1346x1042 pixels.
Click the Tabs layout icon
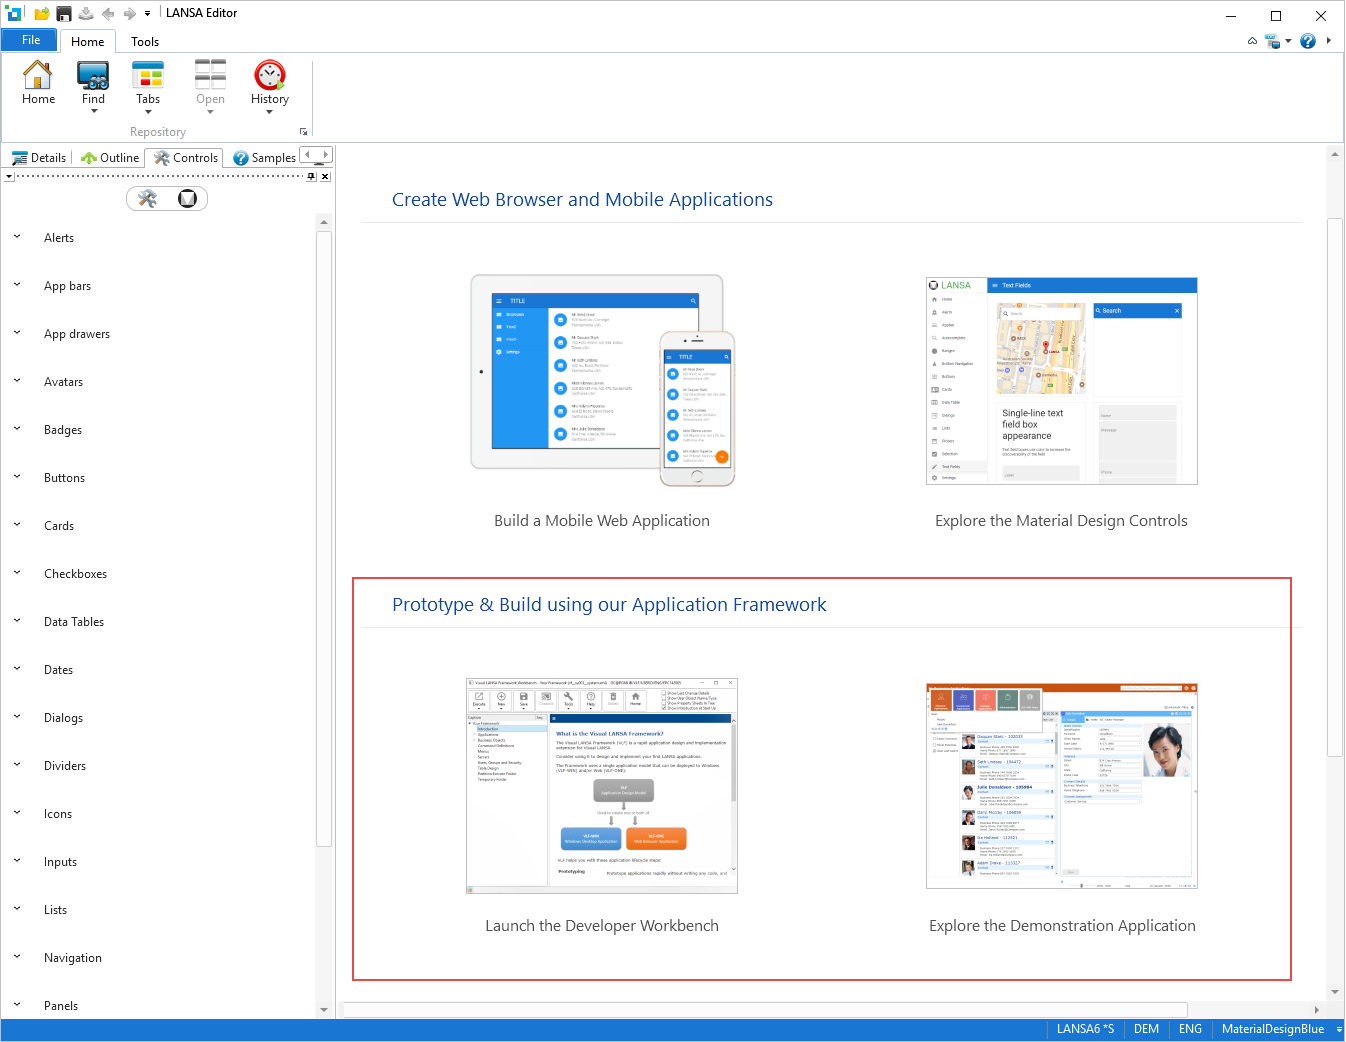click(148, 75)
